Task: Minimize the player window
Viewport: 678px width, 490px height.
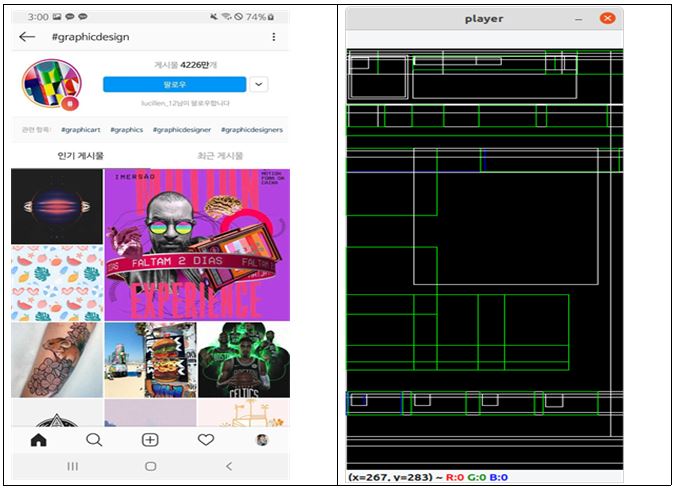Action: [x=577, y=18]
